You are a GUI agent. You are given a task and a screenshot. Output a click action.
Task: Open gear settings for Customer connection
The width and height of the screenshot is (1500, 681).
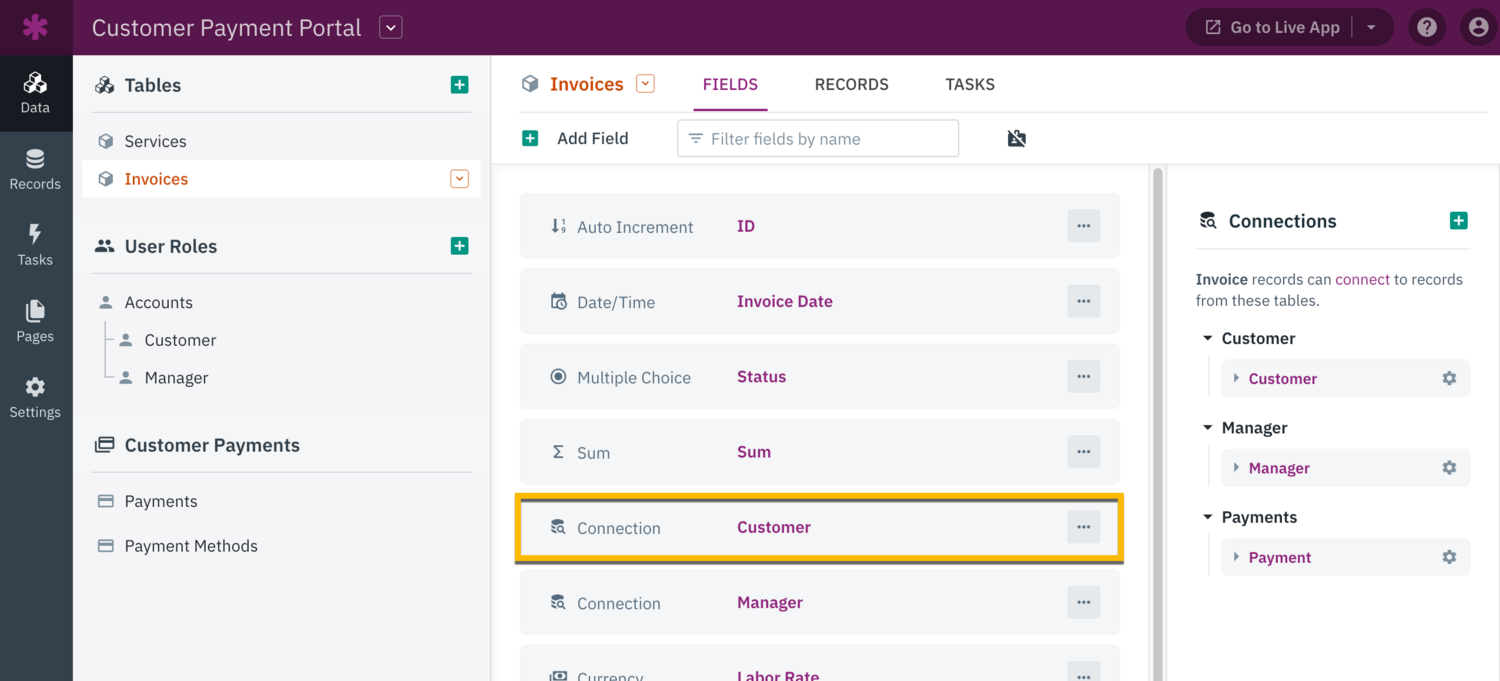point(1449,378)
